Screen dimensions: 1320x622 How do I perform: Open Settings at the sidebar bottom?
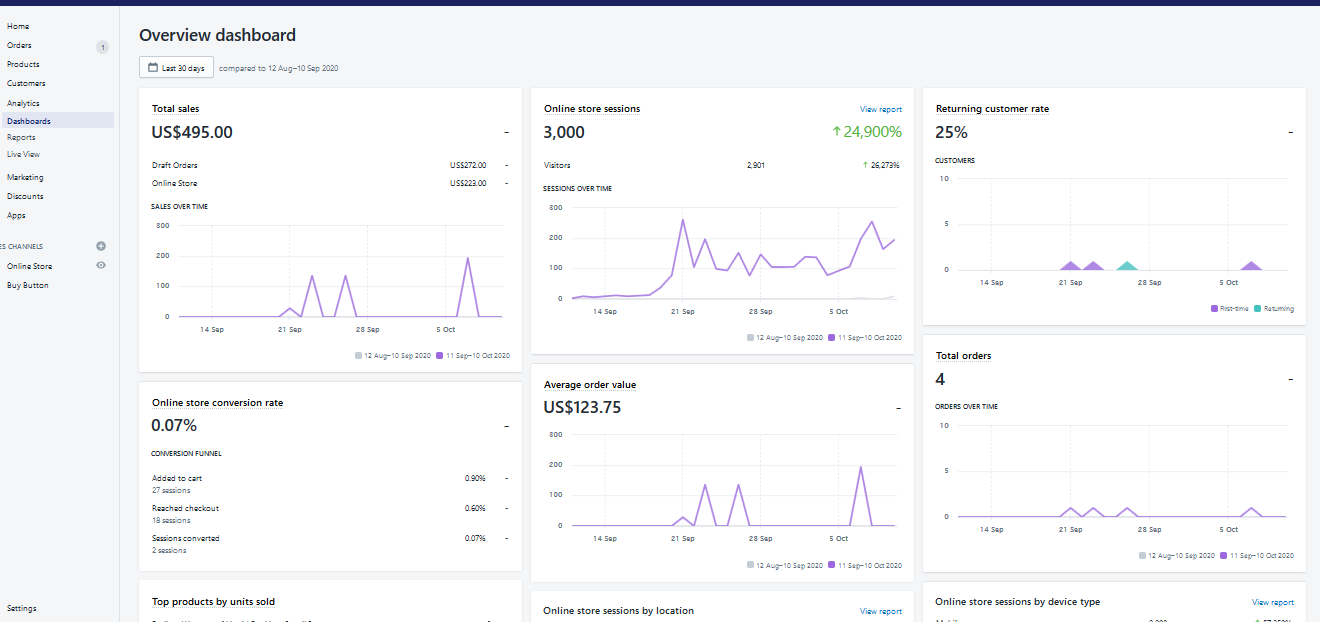22,608
